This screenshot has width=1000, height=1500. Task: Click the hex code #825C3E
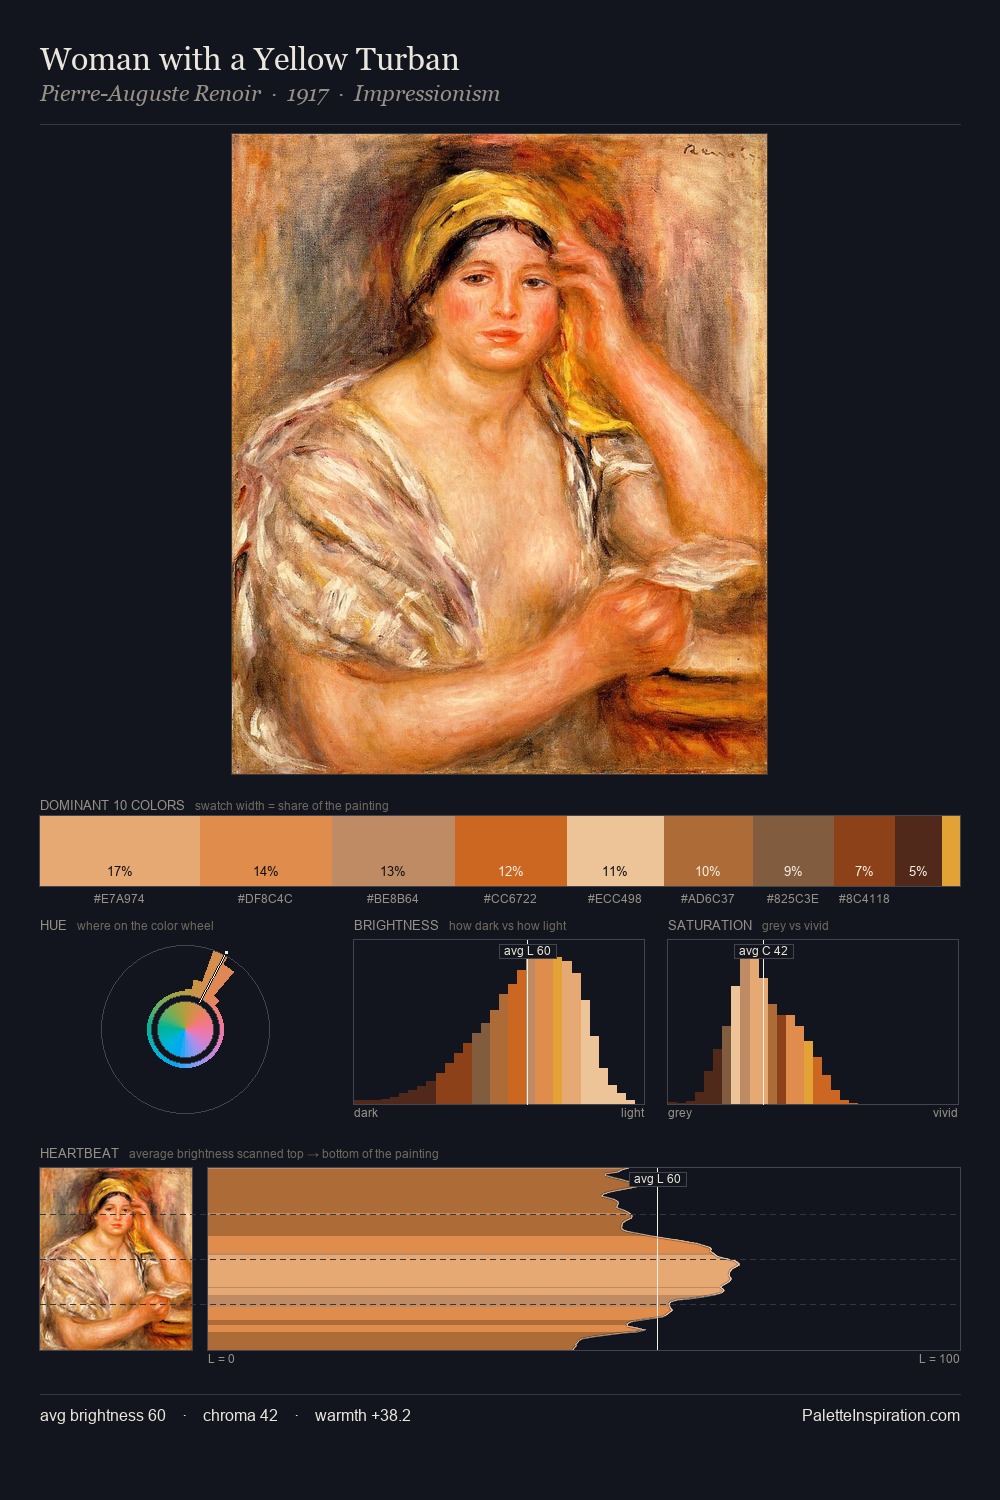(793, 899)
